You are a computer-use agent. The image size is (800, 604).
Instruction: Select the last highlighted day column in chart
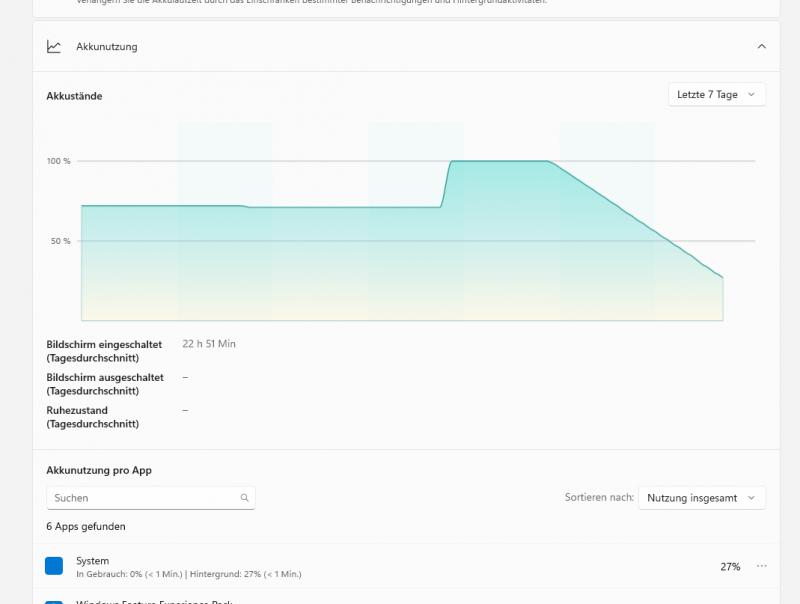click(606, 220)
